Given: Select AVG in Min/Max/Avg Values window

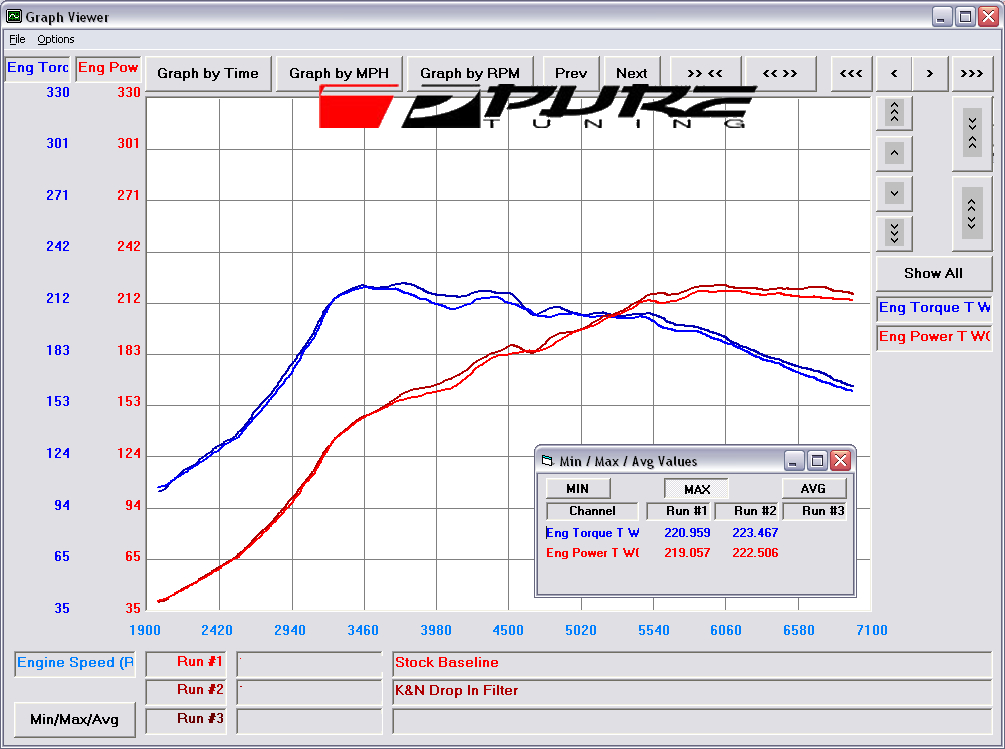Looking at the screenshot, I should 813,488.
